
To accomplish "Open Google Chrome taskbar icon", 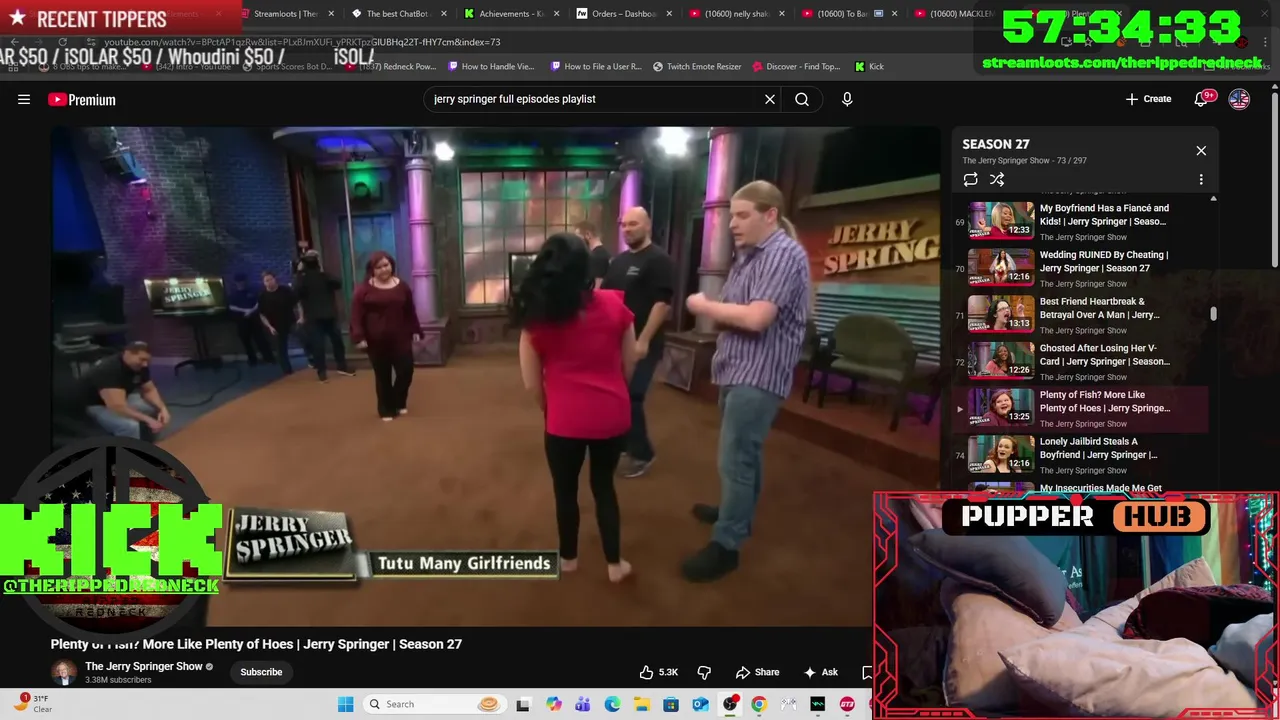I will [759, 704].
